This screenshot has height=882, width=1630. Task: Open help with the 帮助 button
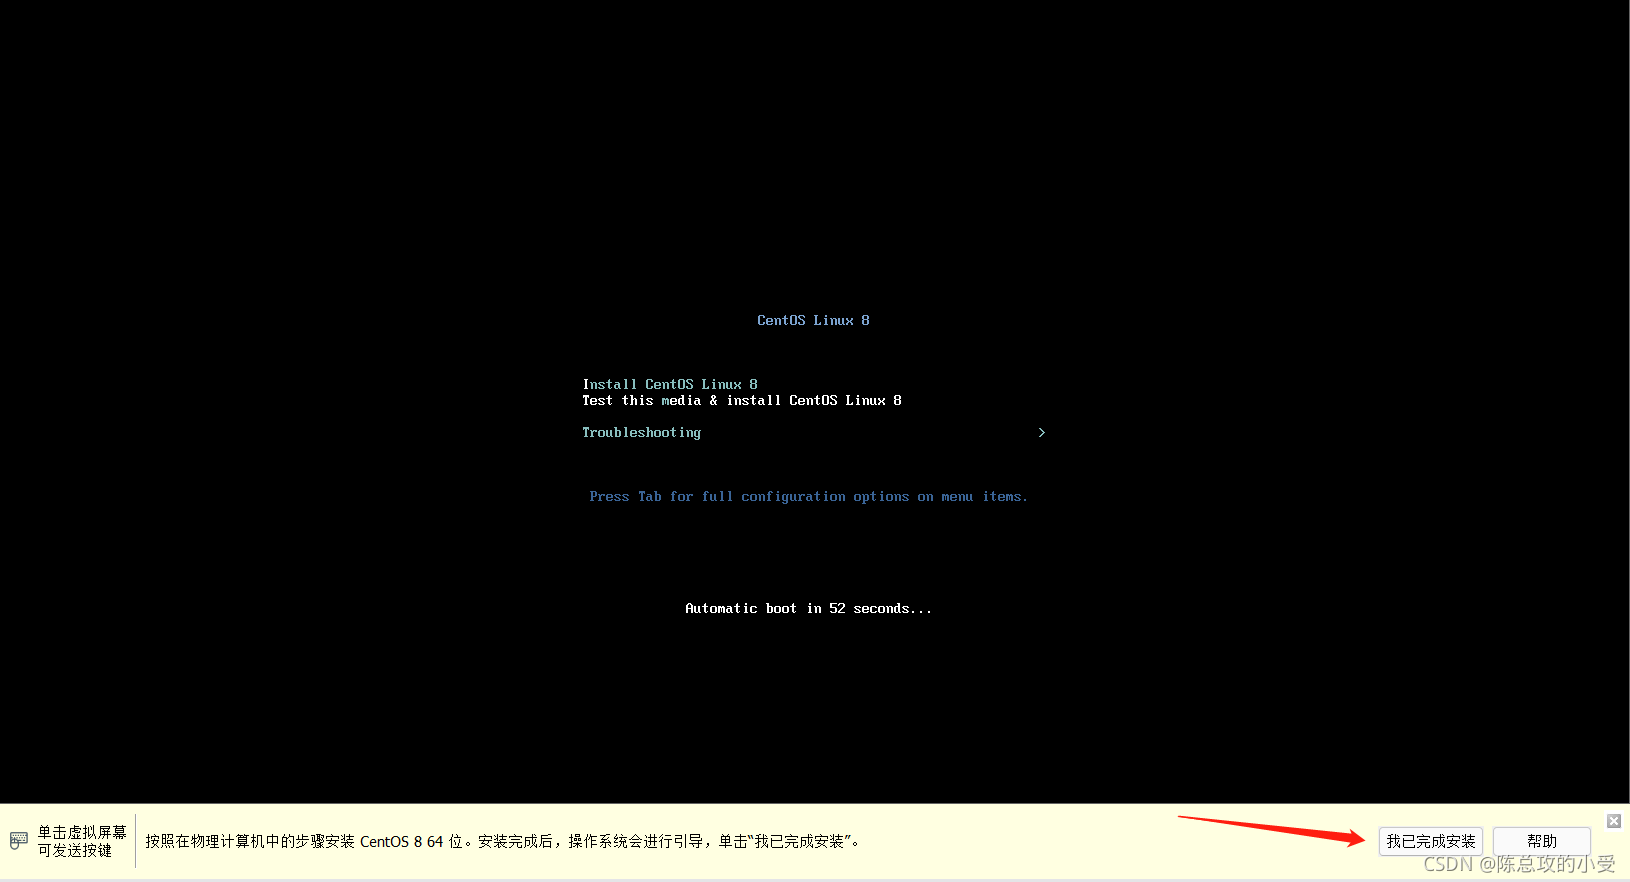[x=1540, y=841]
